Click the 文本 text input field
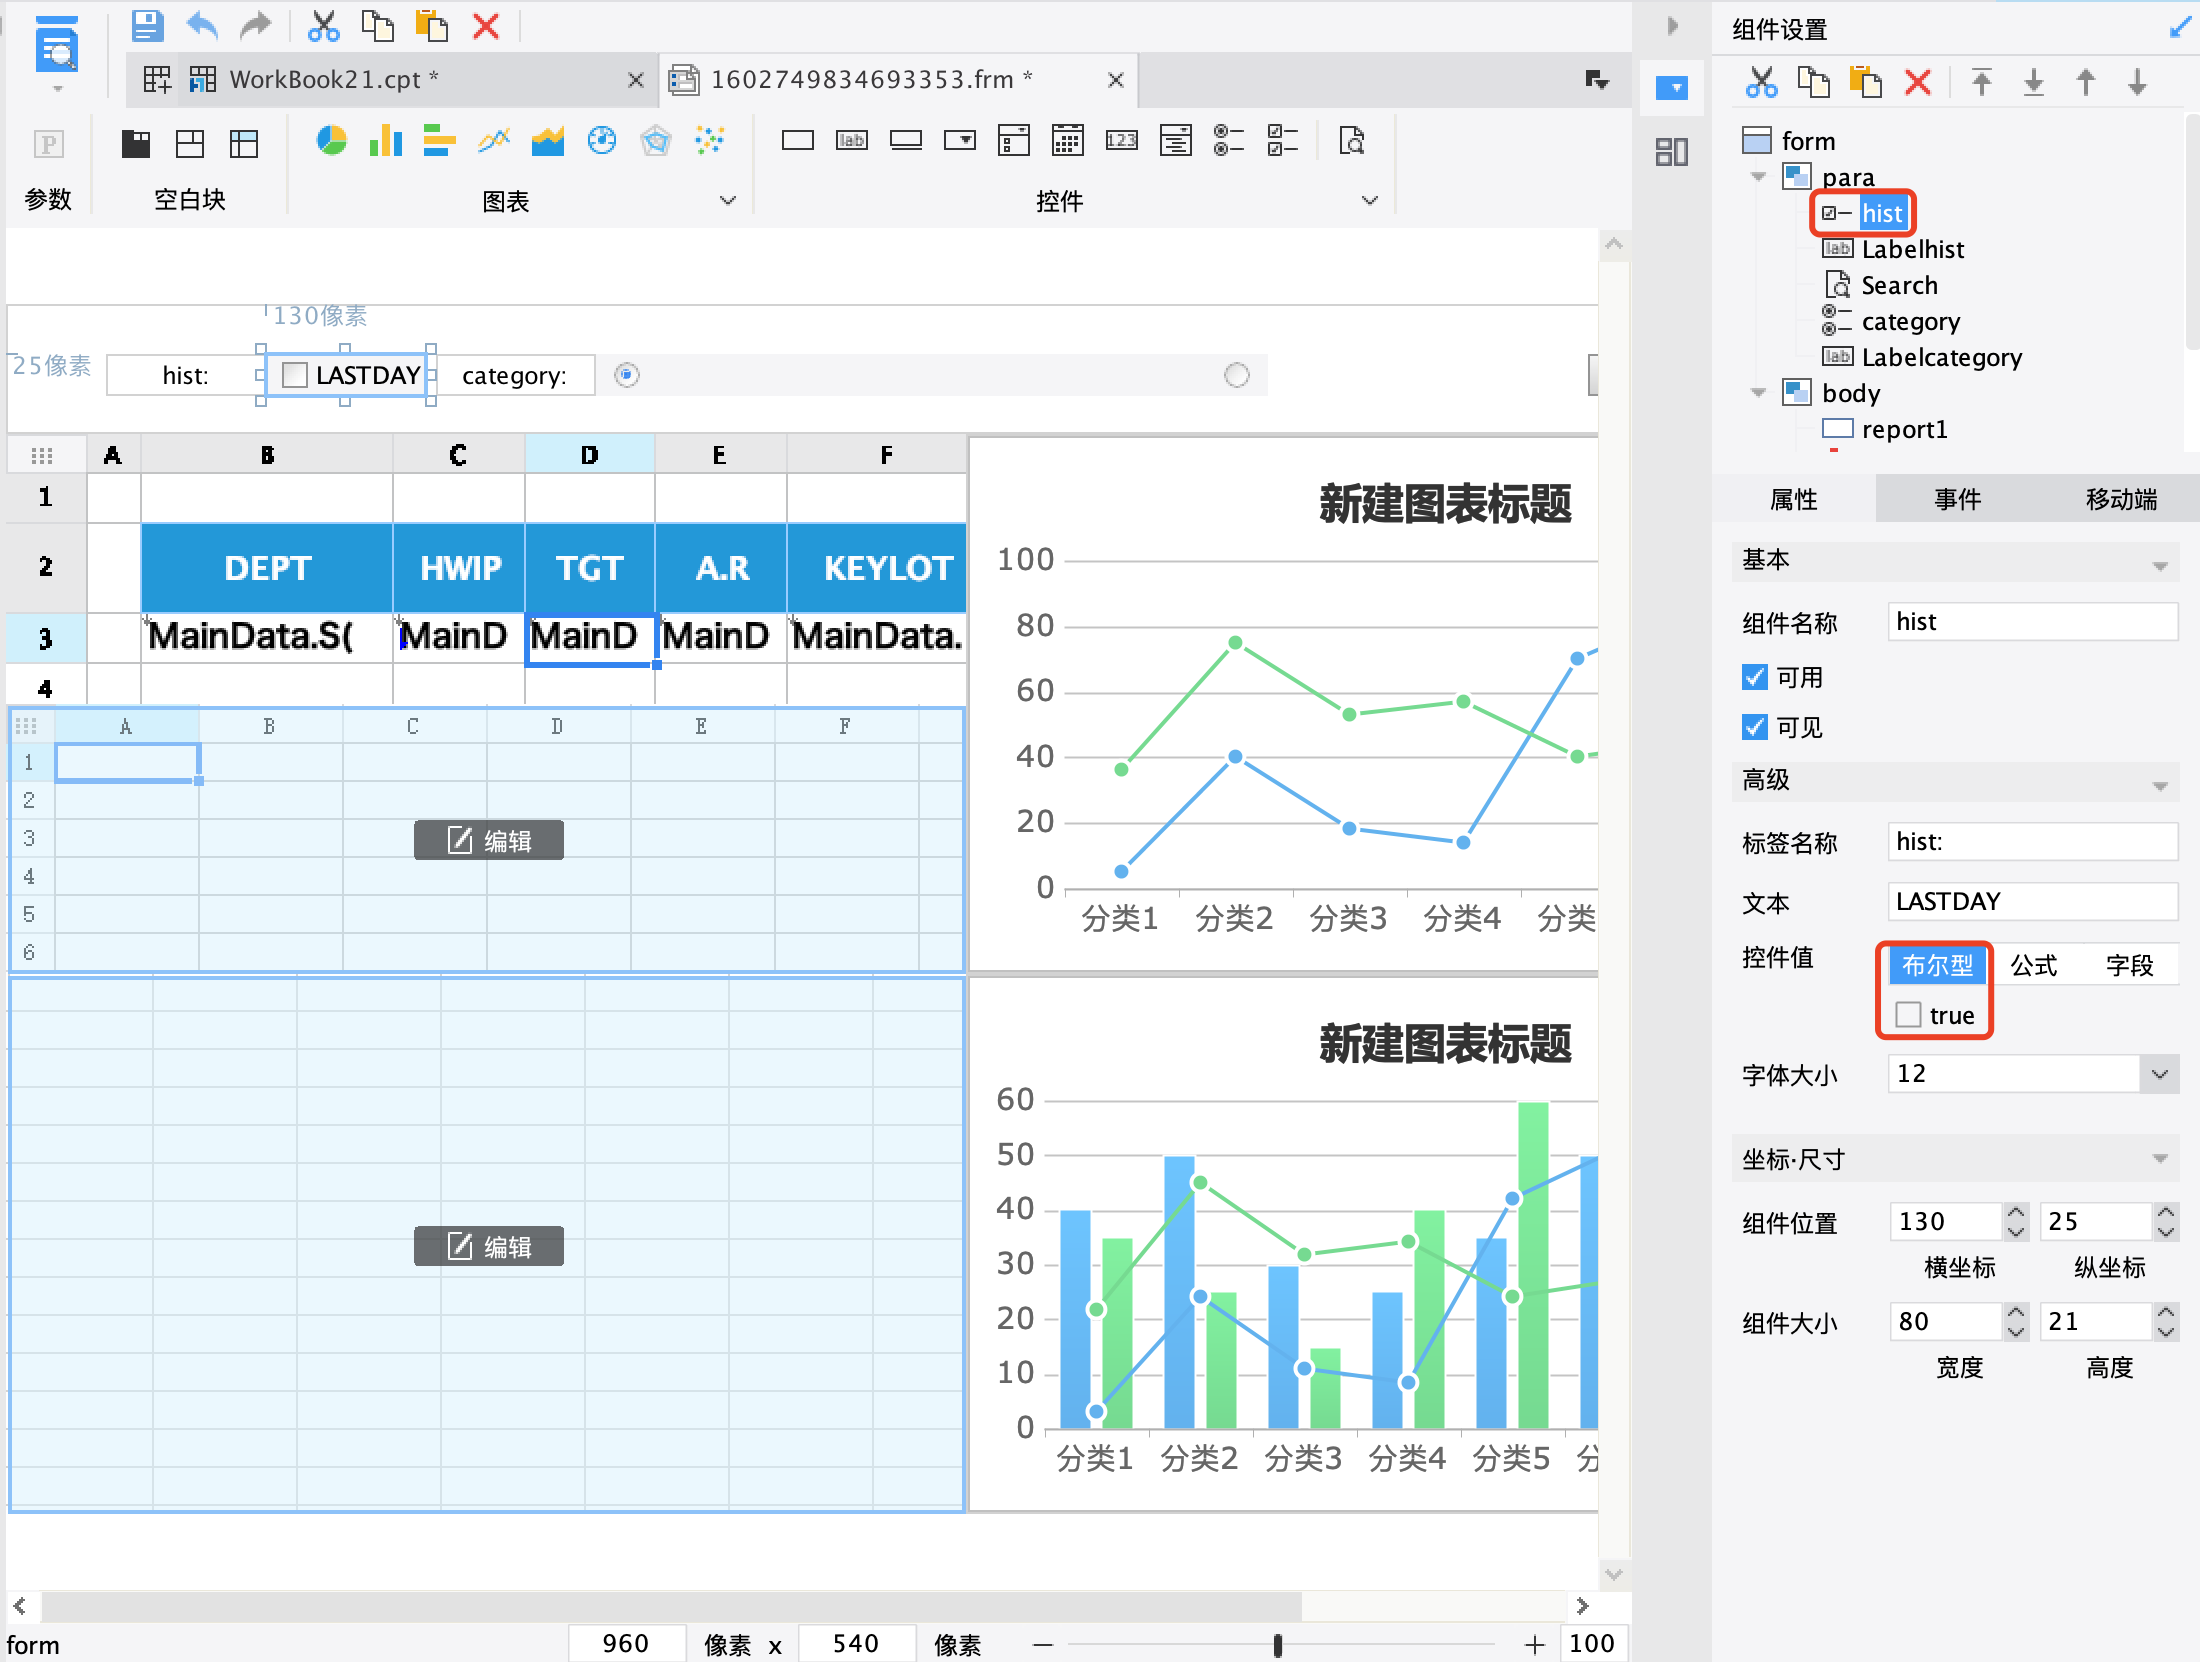This screenshot has width=2200, height=1662. coord(2033,901)
